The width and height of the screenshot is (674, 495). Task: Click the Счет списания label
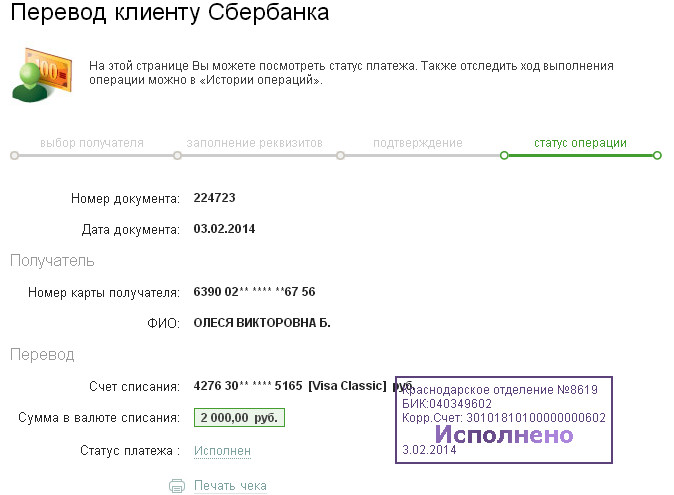[134, 387]
